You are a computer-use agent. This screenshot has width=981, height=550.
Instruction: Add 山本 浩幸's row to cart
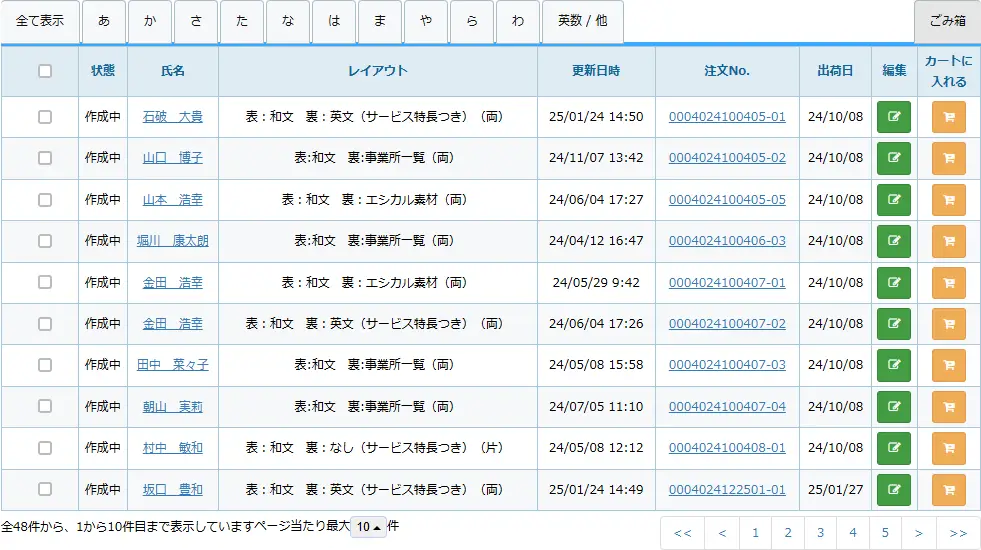pos(948,200)
